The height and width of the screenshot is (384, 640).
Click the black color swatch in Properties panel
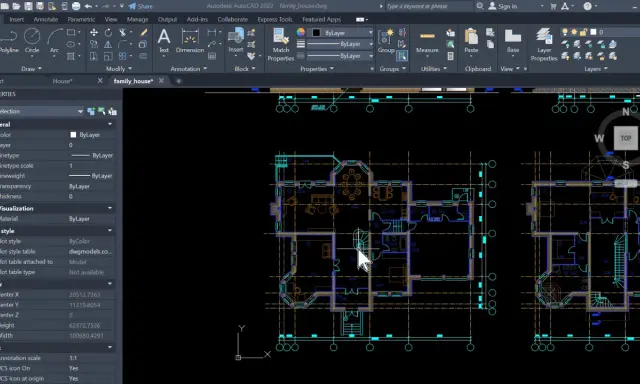[x=316, y=33]
